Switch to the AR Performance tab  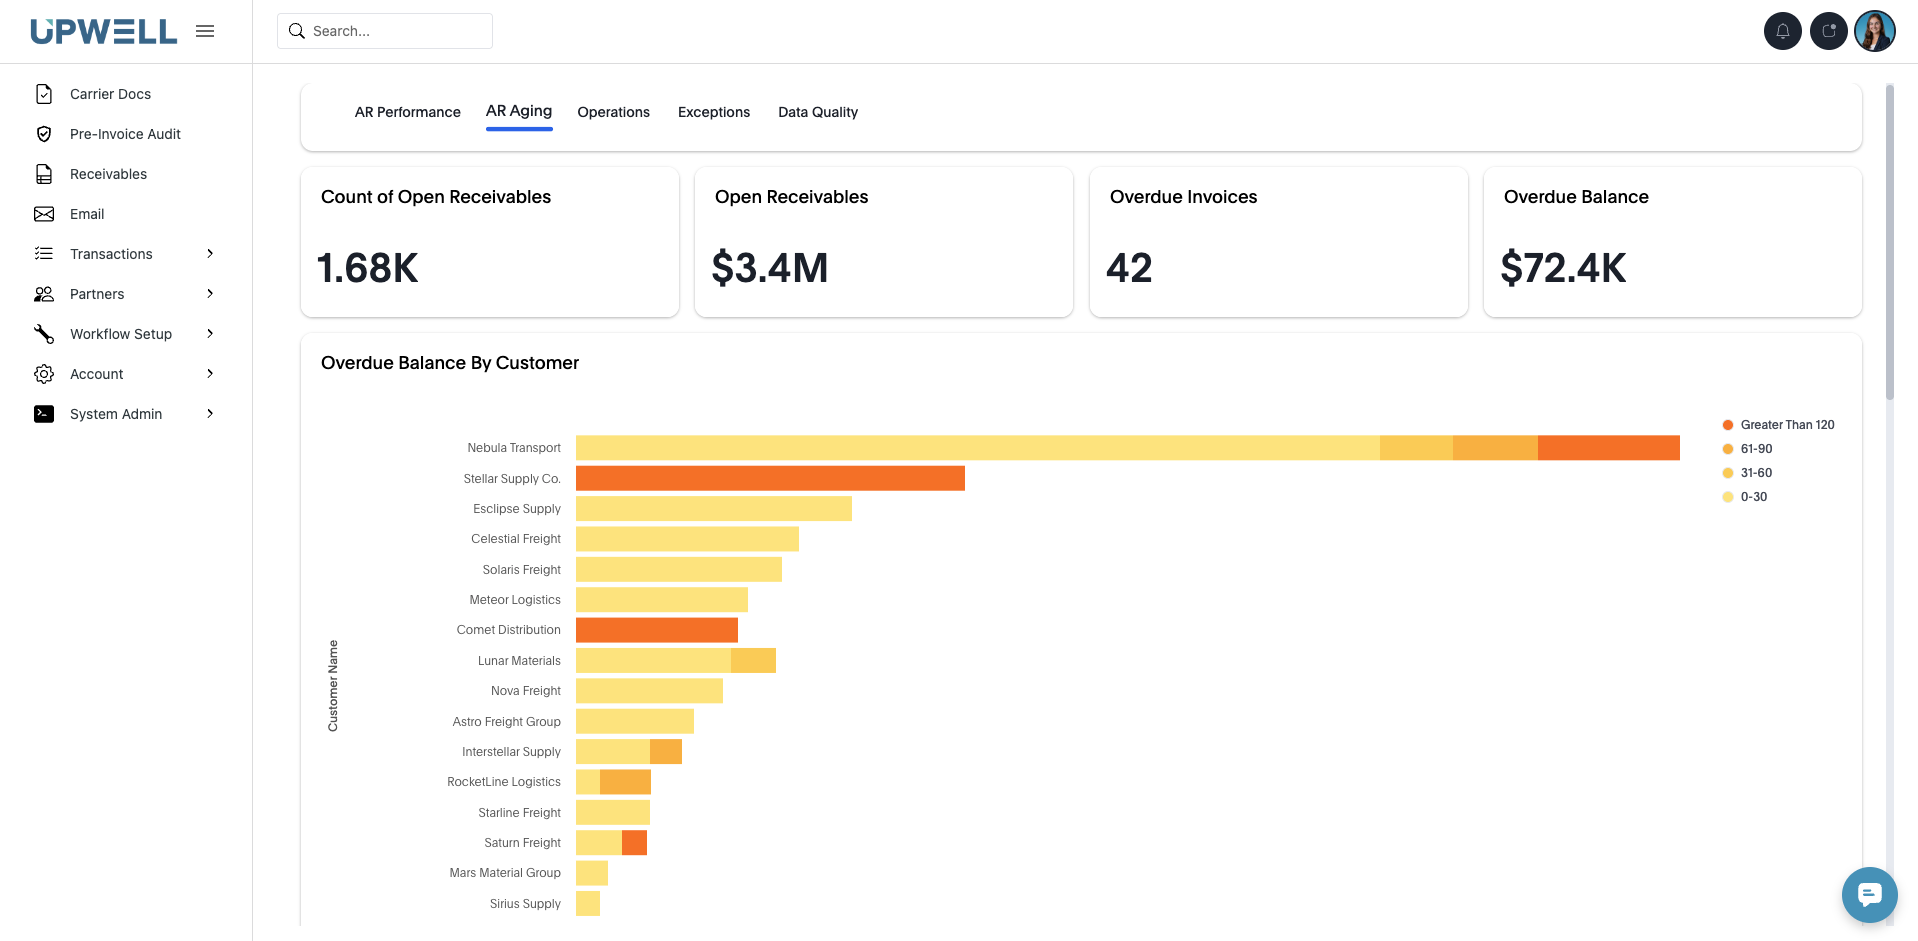tap(407, 112)
